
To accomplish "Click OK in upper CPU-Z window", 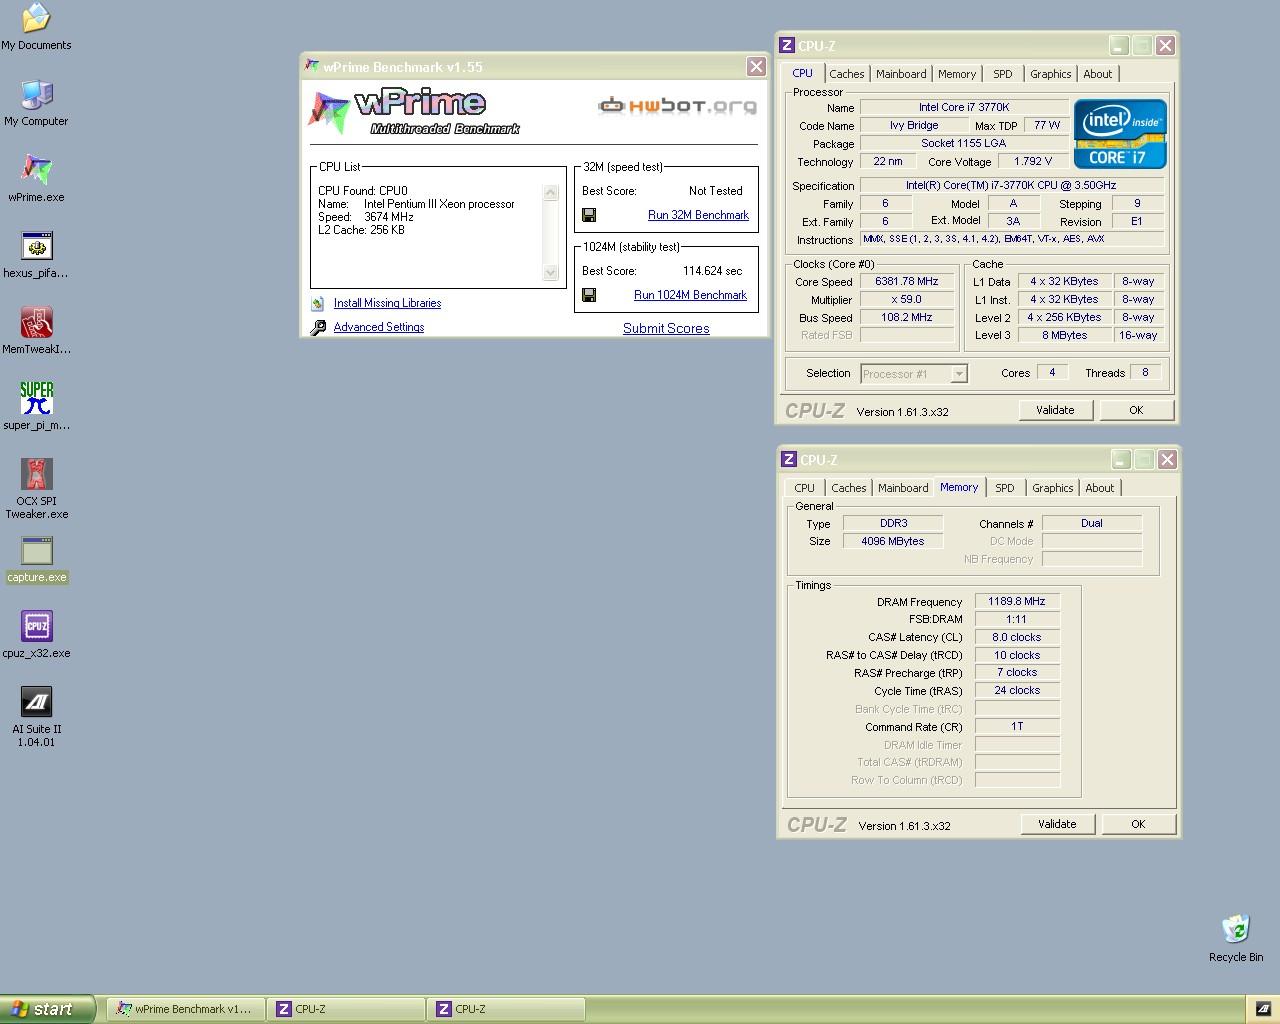I will pyautogui.click(x=1136, y=410).
